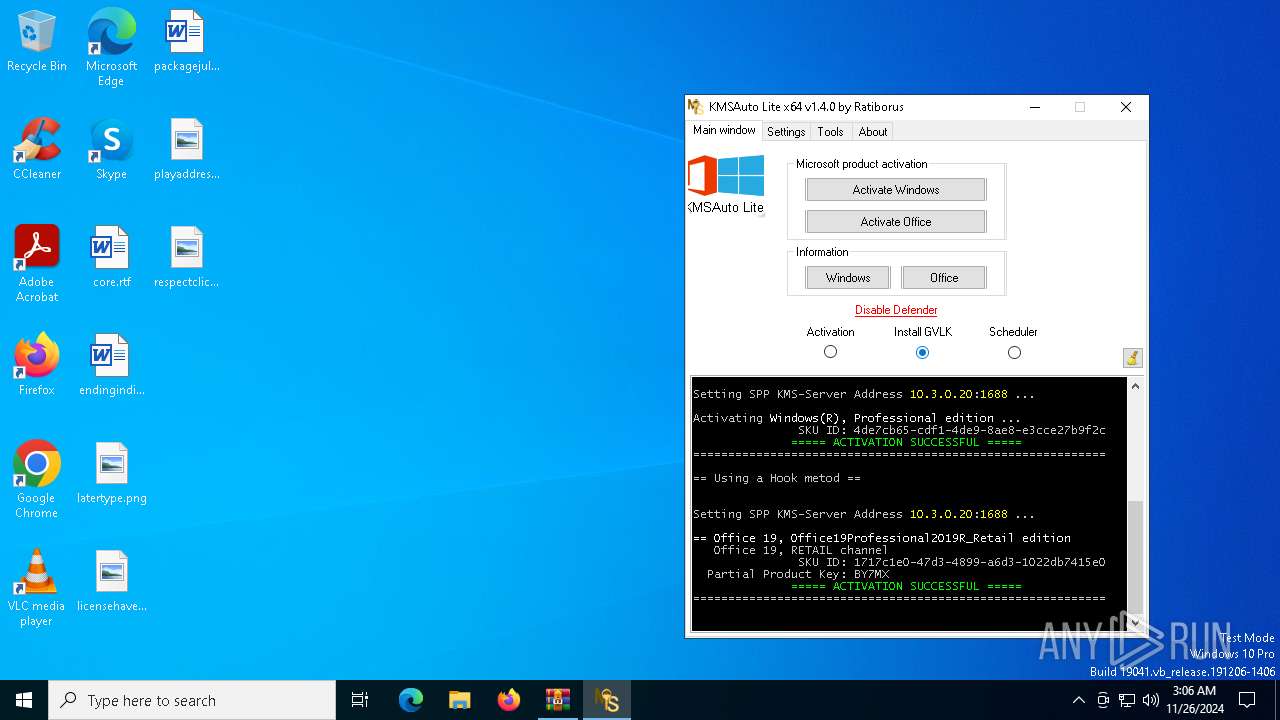Open Edge from the taskbar
This screenshot has height=720, width=1280.
coord(411,700)
